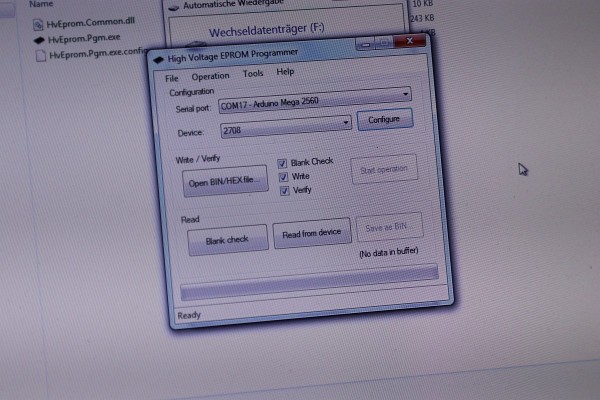This screenshot has width=600, height=400.
Task: Open the Tools menu
Action: pos(253,74)
